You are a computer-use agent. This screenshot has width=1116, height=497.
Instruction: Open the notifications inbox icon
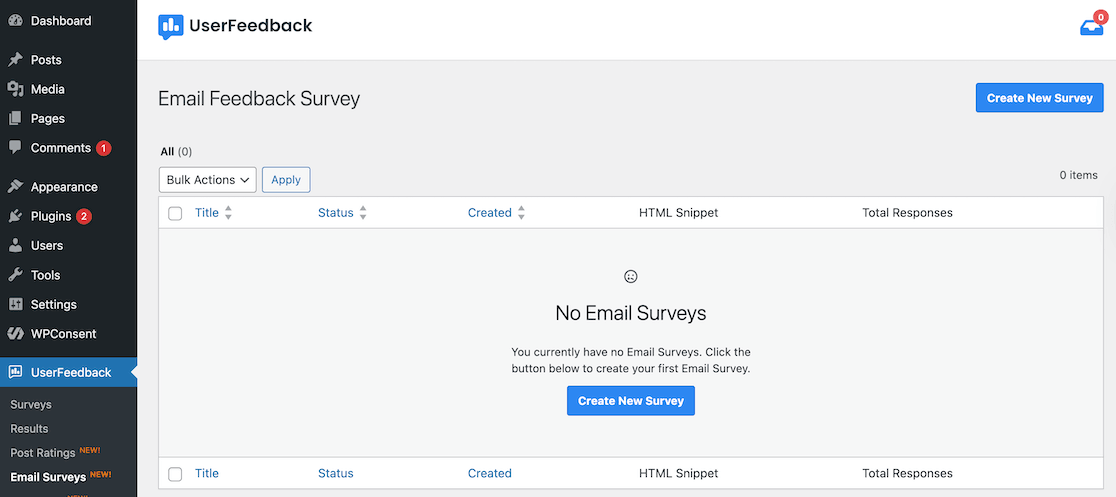pos(1091,27)
